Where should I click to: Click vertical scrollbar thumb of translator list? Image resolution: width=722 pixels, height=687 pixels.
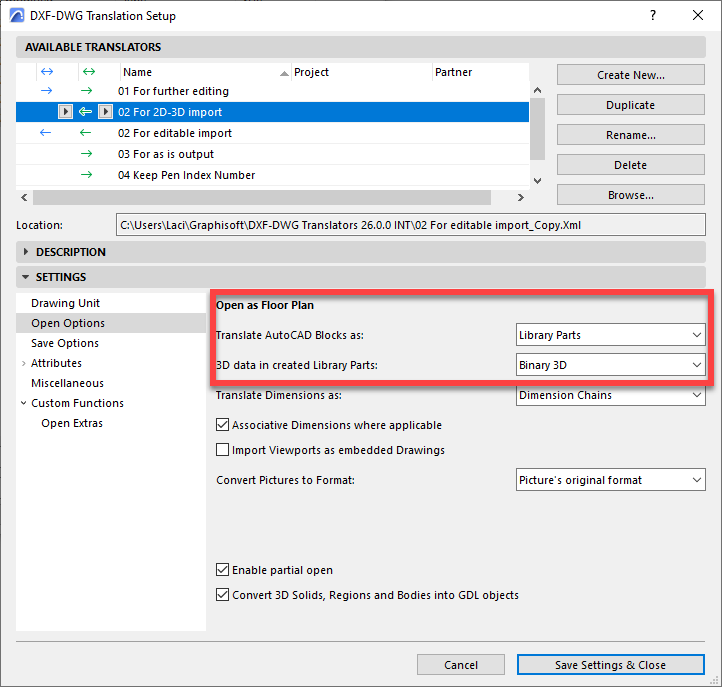coord(537,129)
